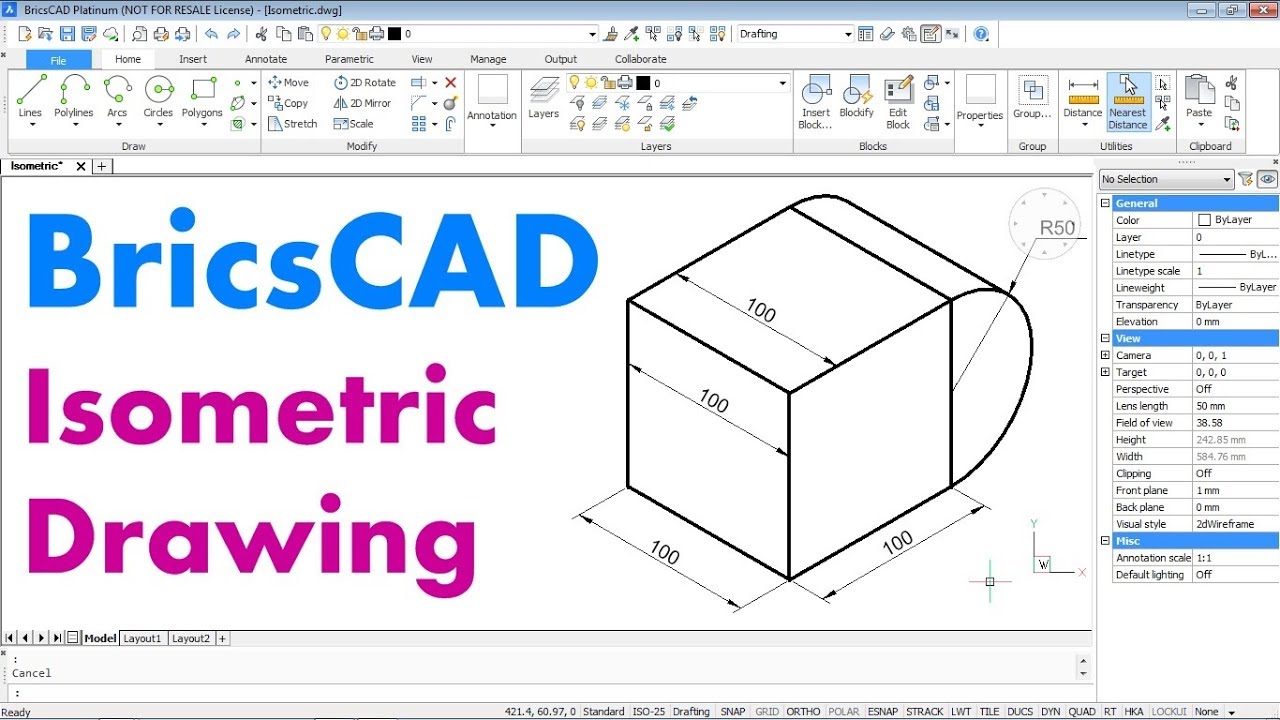Image resolution: width=1280 pixels, height=720 pixels.
Task: Click the Edit Block tool
Action: 898,102
